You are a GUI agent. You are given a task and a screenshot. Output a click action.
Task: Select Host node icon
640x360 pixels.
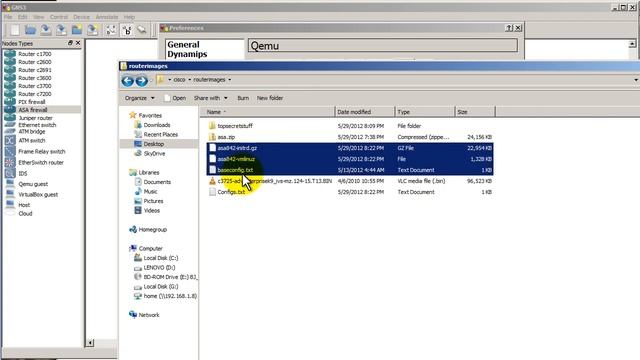coord(10,204)
